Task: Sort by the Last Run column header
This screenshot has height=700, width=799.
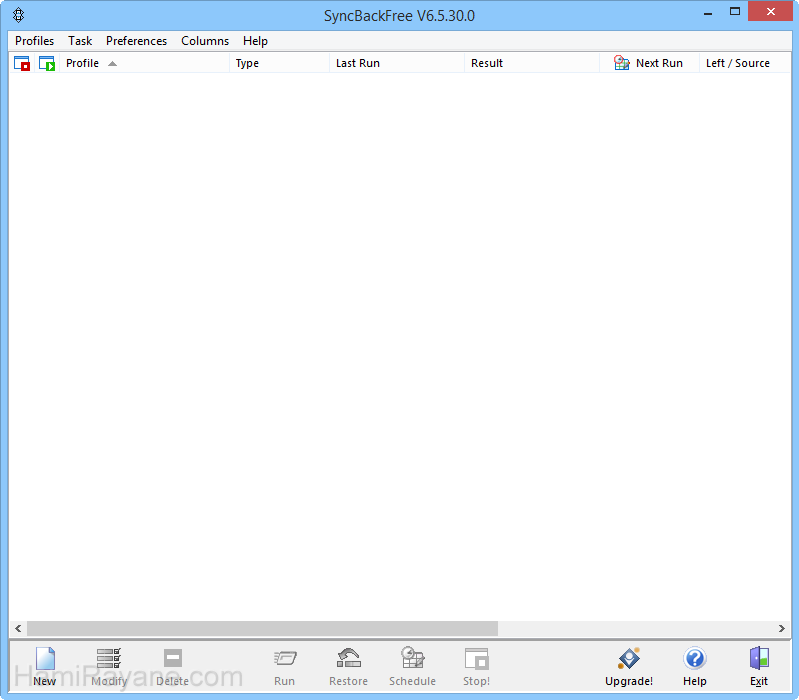Action: tap(397, 63)
